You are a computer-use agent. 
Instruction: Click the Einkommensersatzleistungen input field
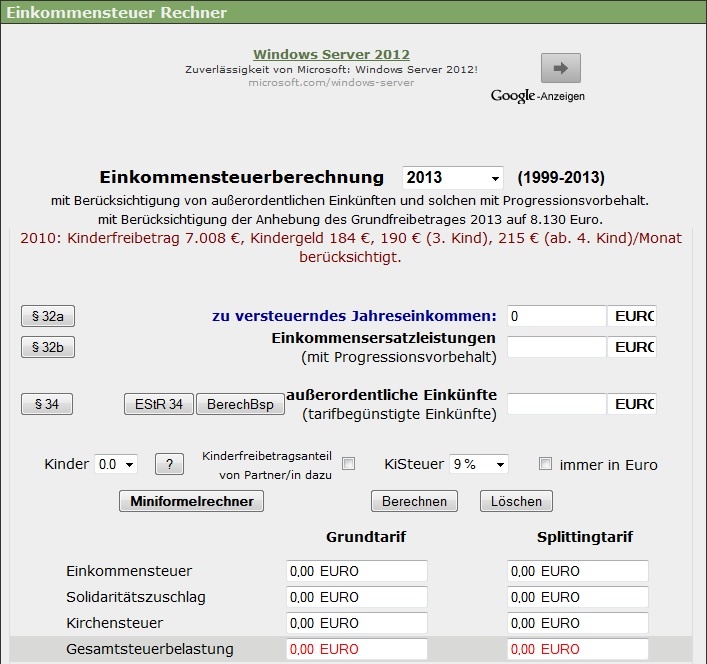[557, 347]
